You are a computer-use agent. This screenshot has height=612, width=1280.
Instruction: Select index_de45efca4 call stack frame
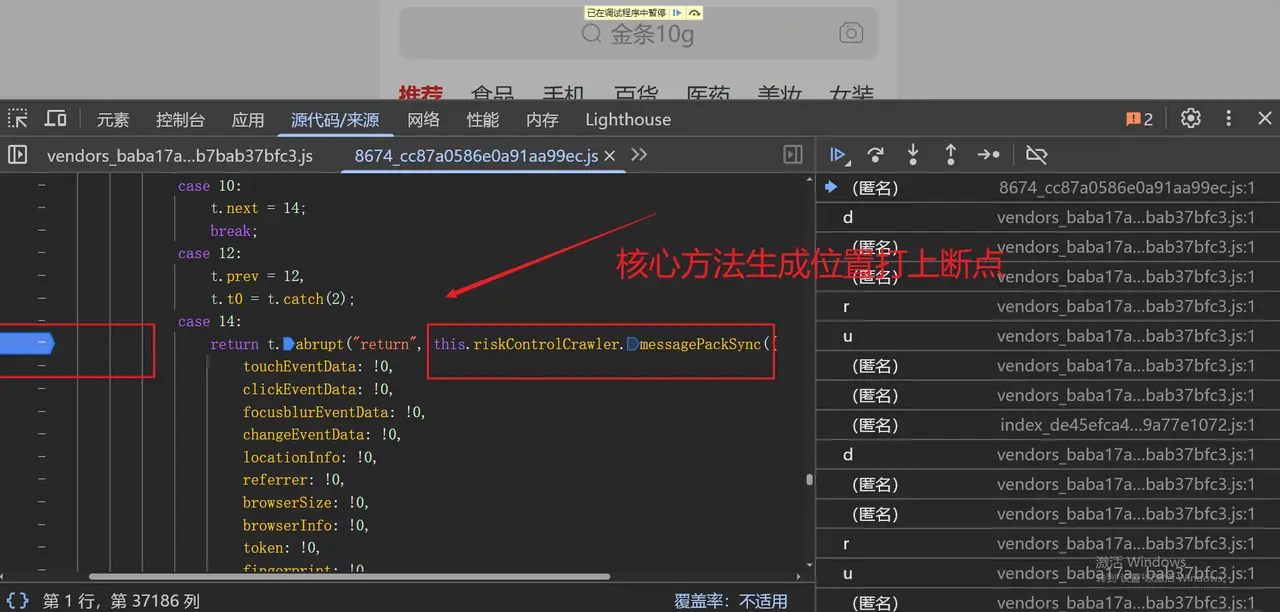click(1126, 425)
